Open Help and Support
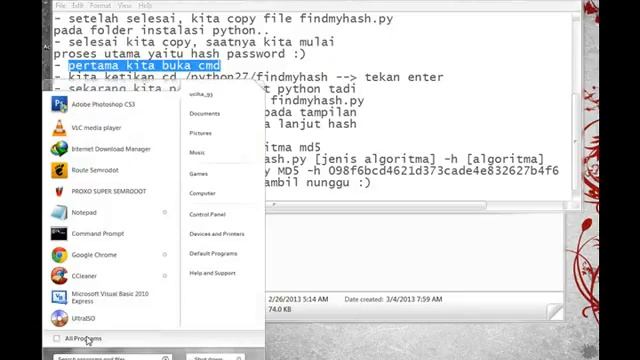The image size is (640, 360). (212, 273)
